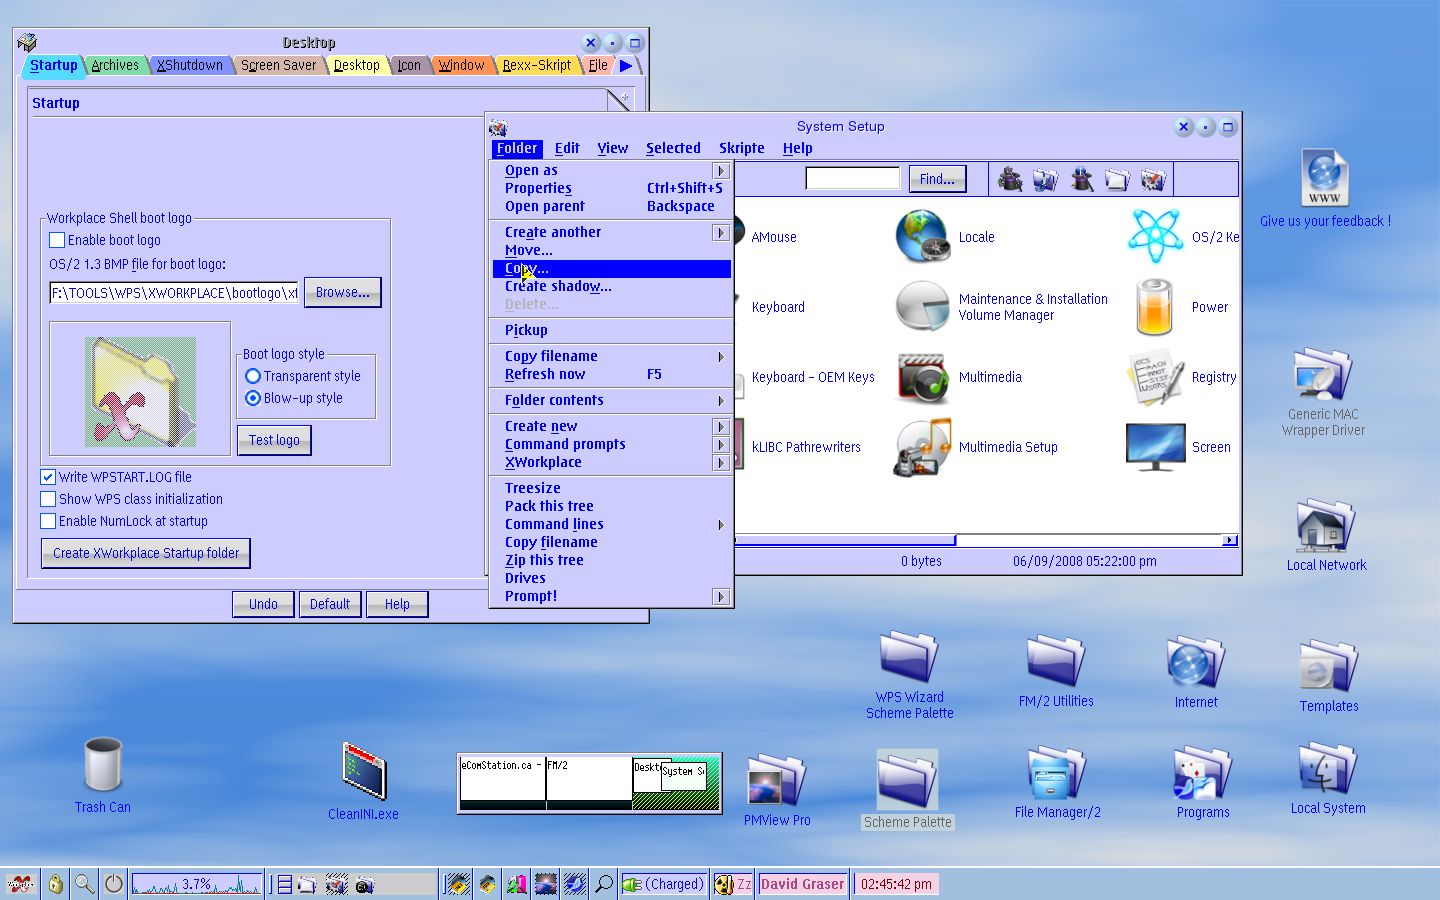The image size is (1440, 900).
Task: Click the Default button
Action: 329,604
